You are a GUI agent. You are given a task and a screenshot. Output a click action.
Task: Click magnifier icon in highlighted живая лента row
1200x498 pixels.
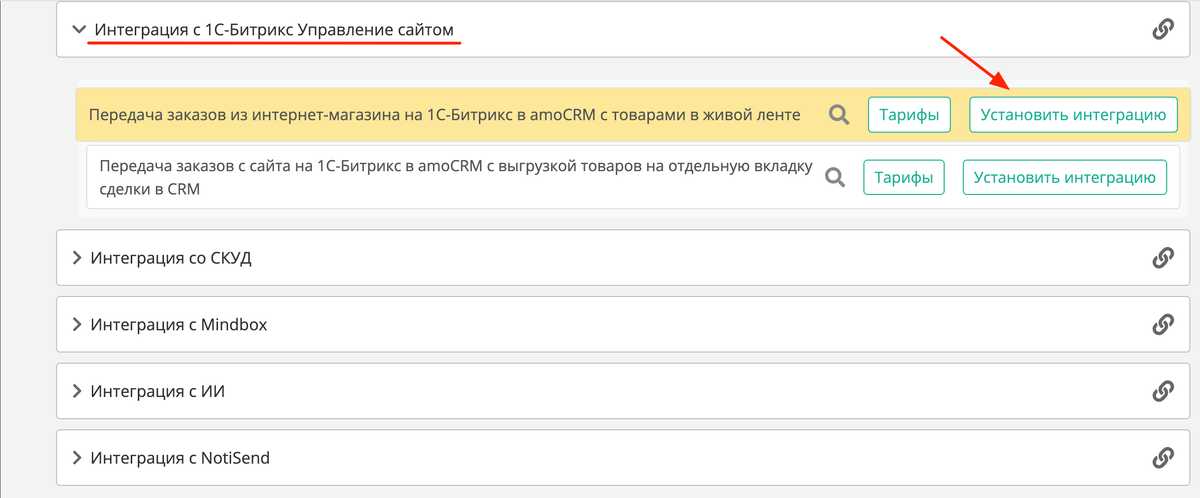(839, 115)
